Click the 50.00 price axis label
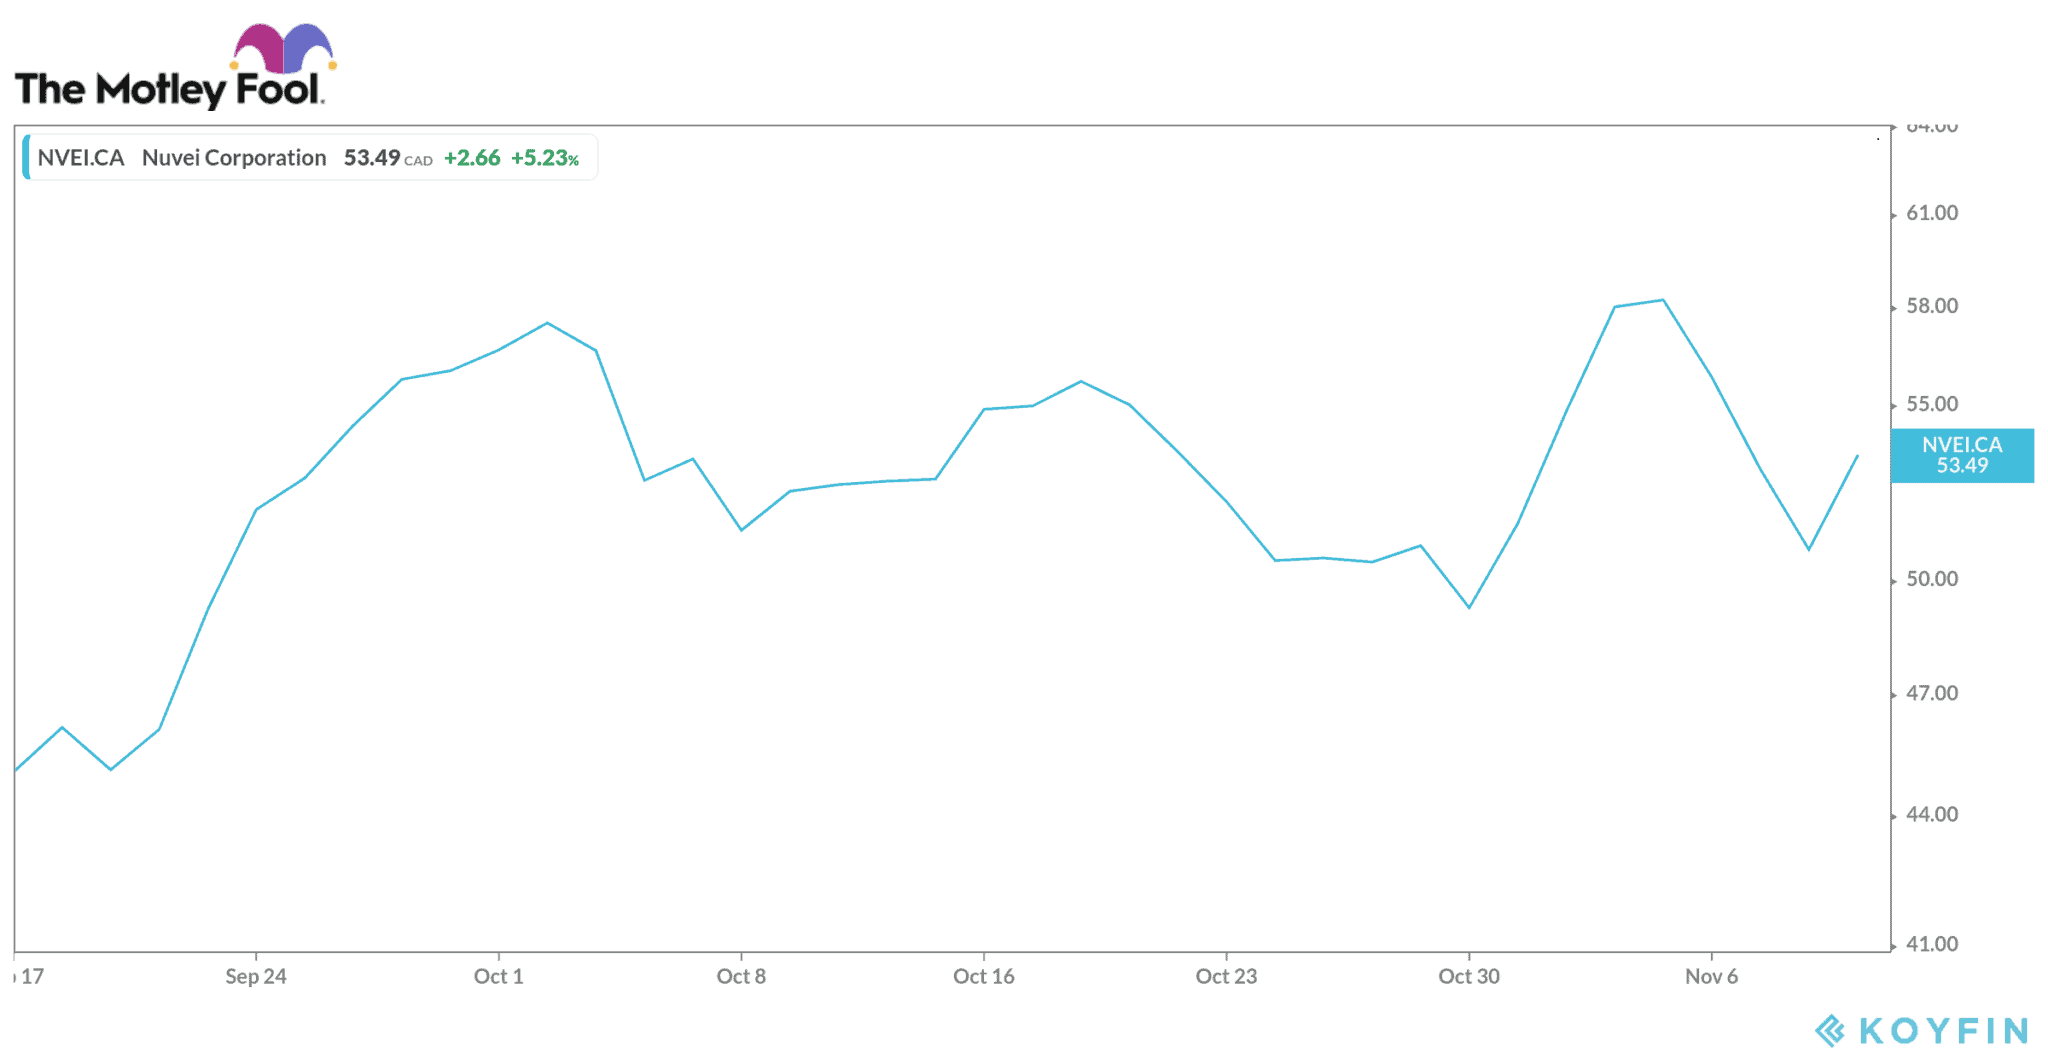Screen dimensions: 2048x1058 tap(1932, 579)
